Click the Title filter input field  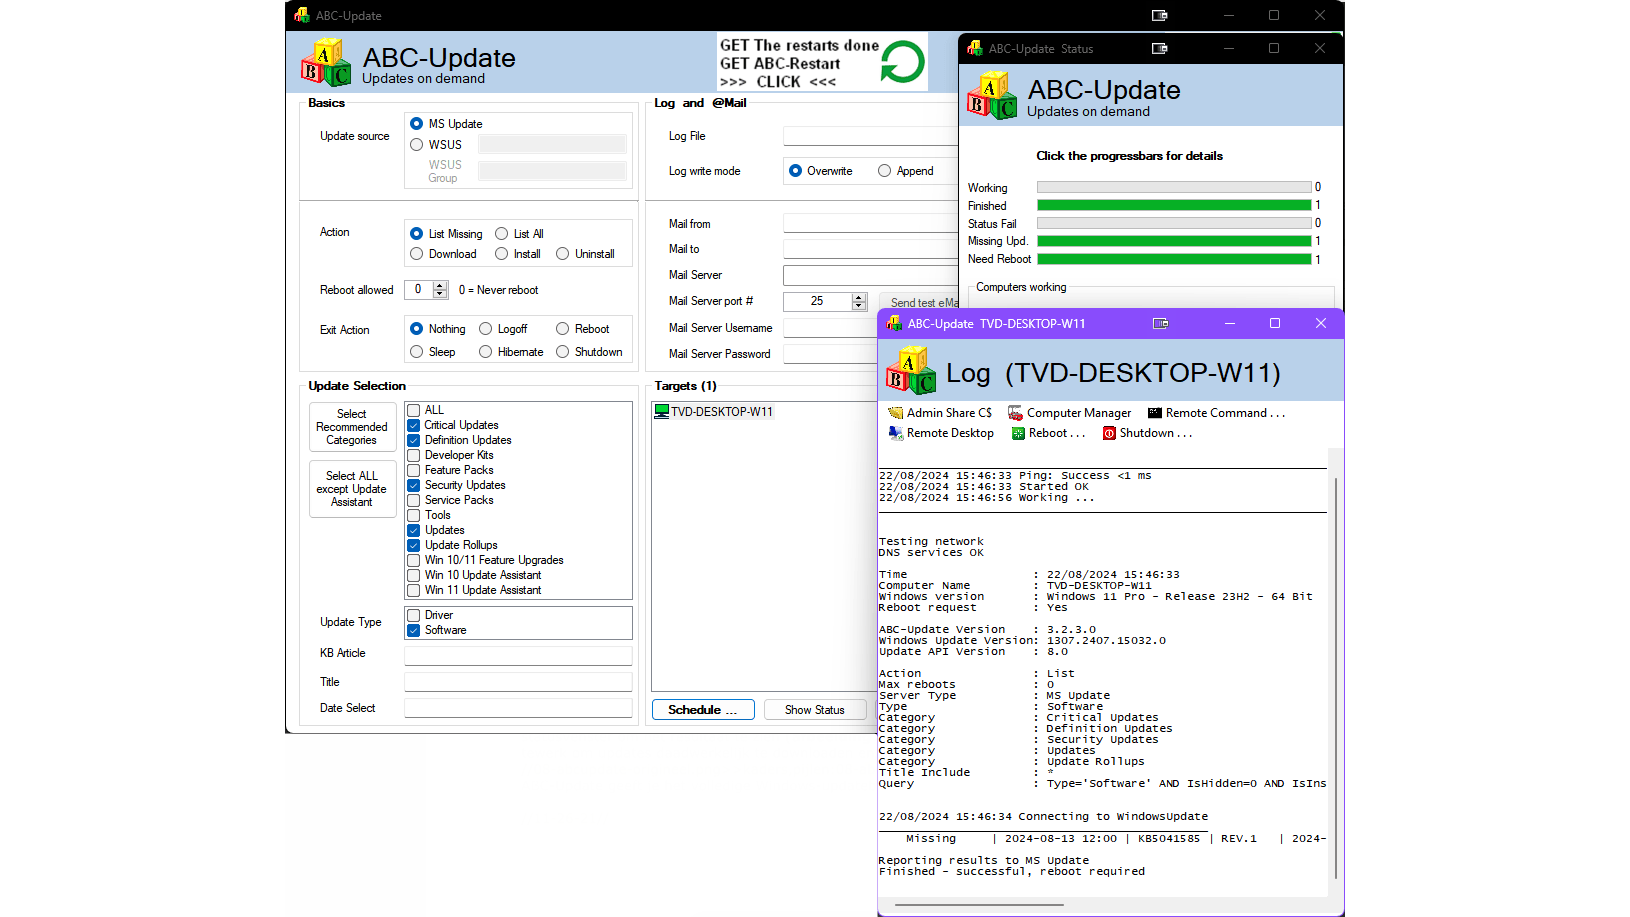(518, 682)
